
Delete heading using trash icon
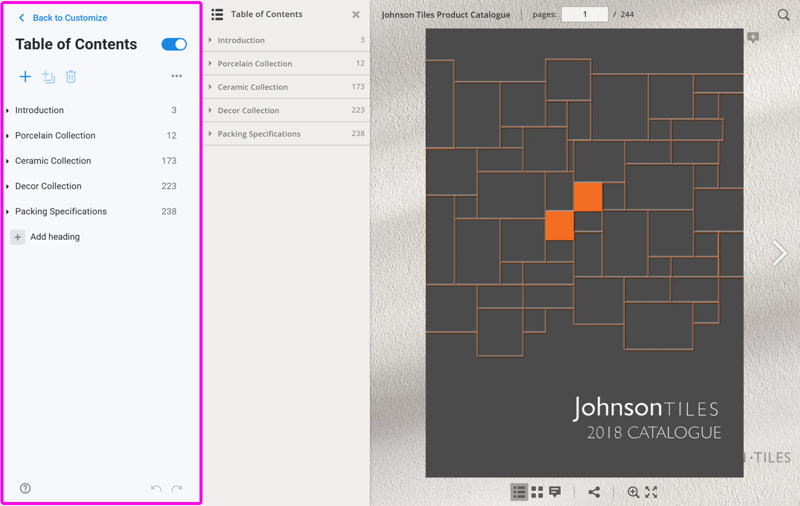click(71, 77)
